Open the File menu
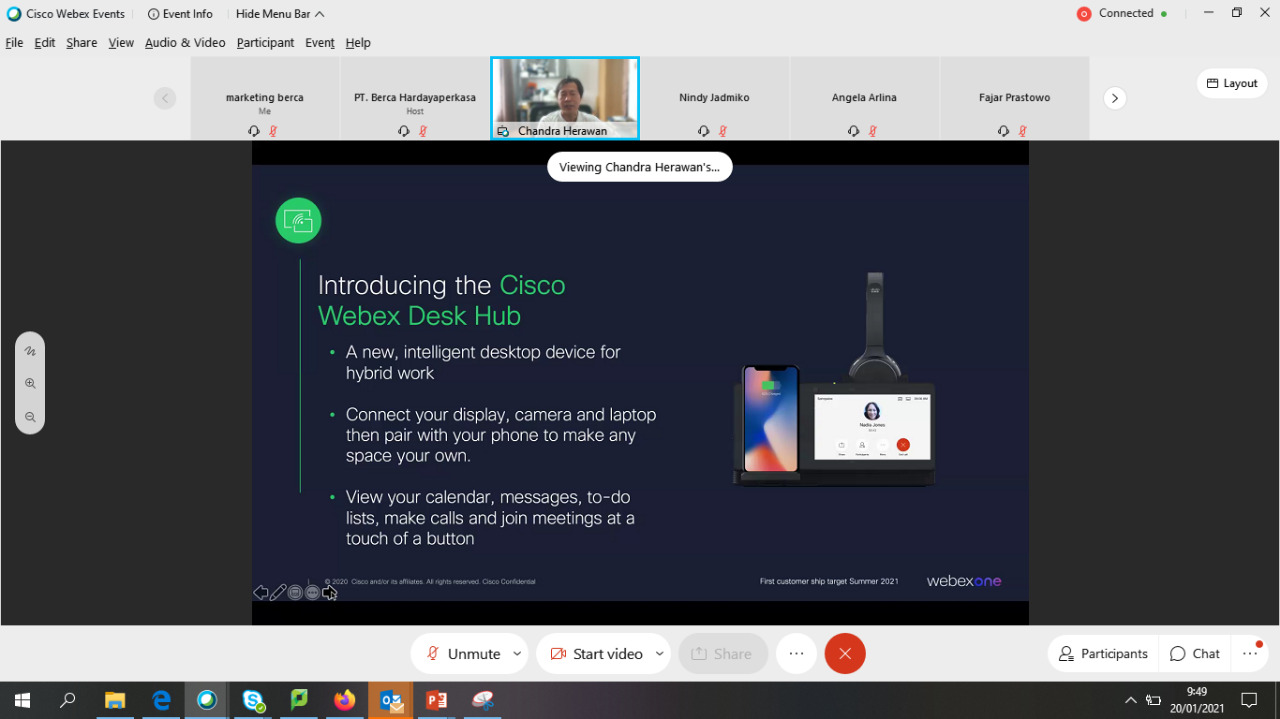The height and width of the screenshot is (719, 1280). (14, 43)
